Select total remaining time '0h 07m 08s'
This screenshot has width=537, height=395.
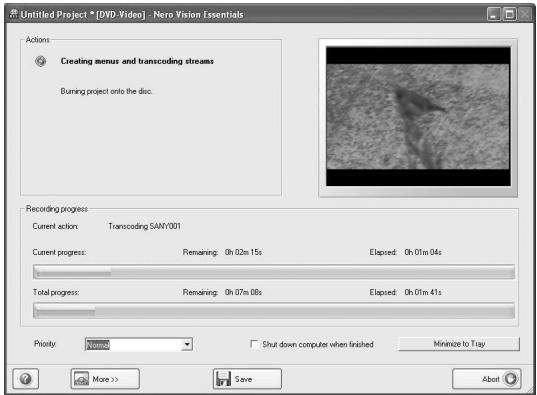243,292
